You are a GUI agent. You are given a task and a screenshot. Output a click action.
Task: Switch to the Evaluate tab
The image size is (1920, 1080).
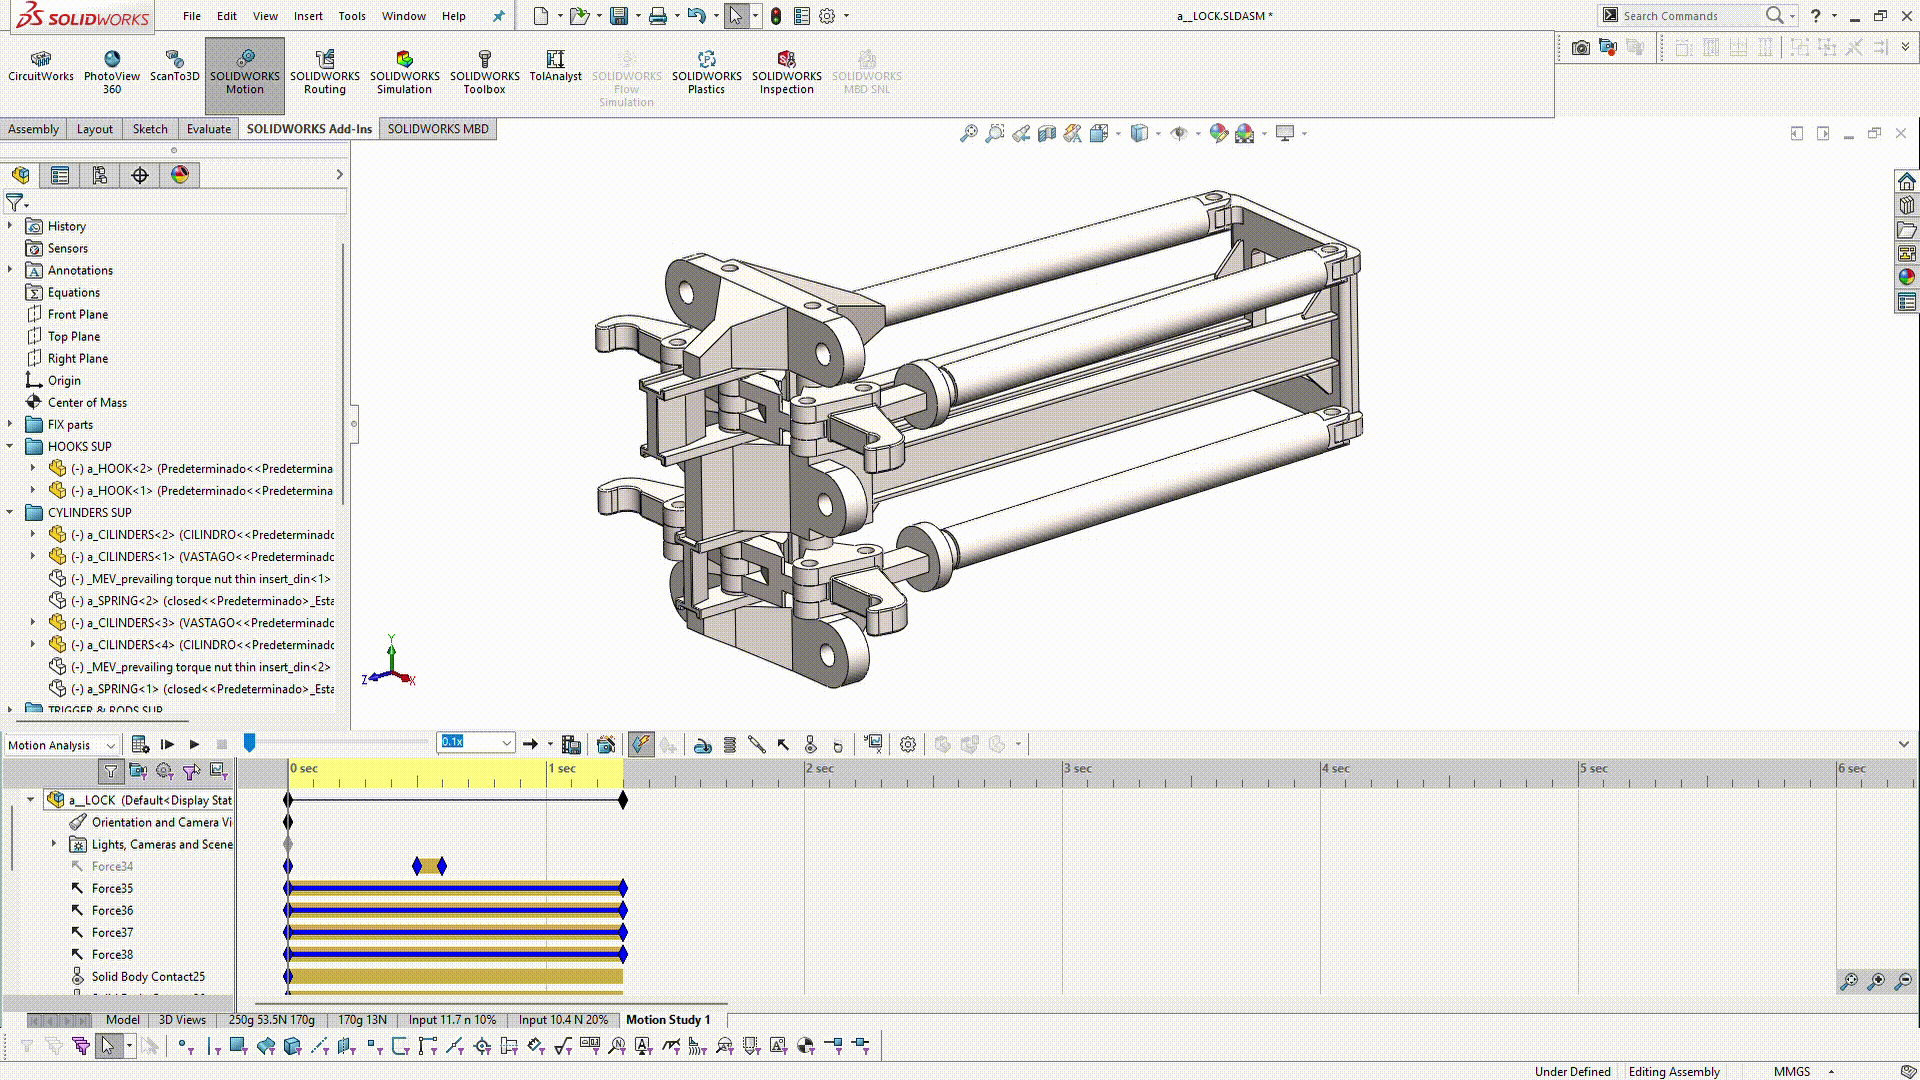[x=209, y=129]
